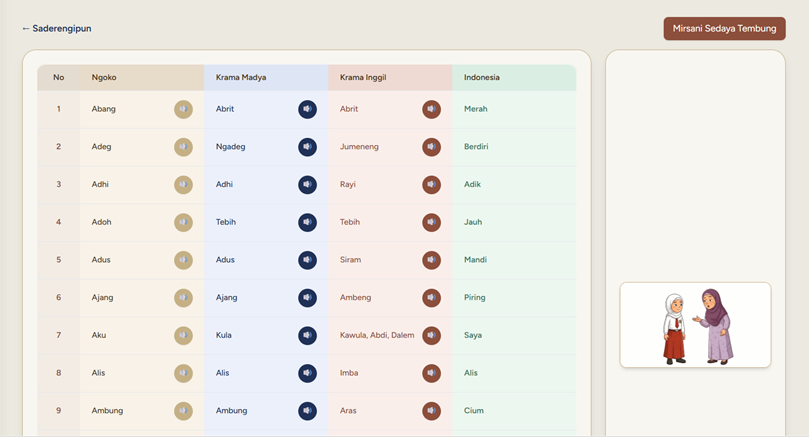Select the Krama Madya column header

tap(241, 77)
